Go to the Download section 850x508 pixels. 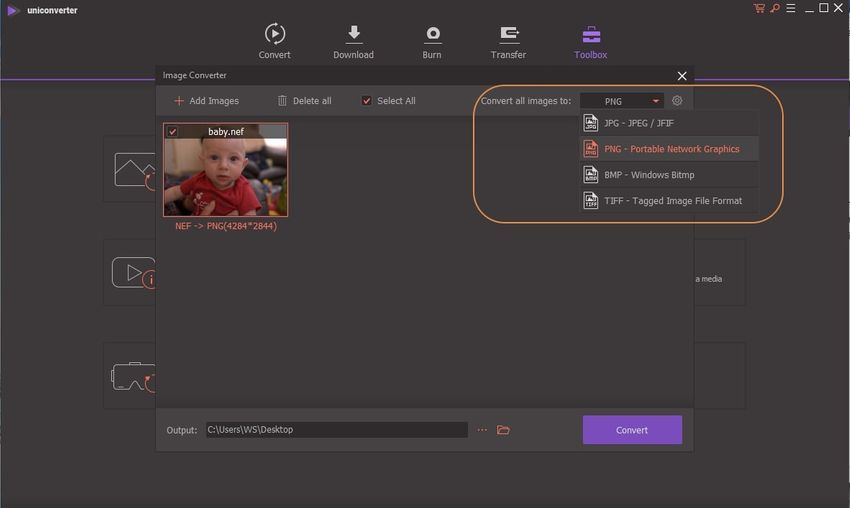coord(353,34)
